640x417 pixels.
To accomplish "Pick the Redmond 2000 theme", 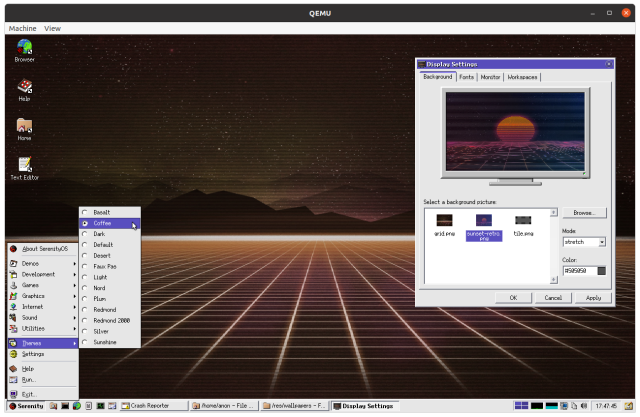I will [x=110, y=320].
